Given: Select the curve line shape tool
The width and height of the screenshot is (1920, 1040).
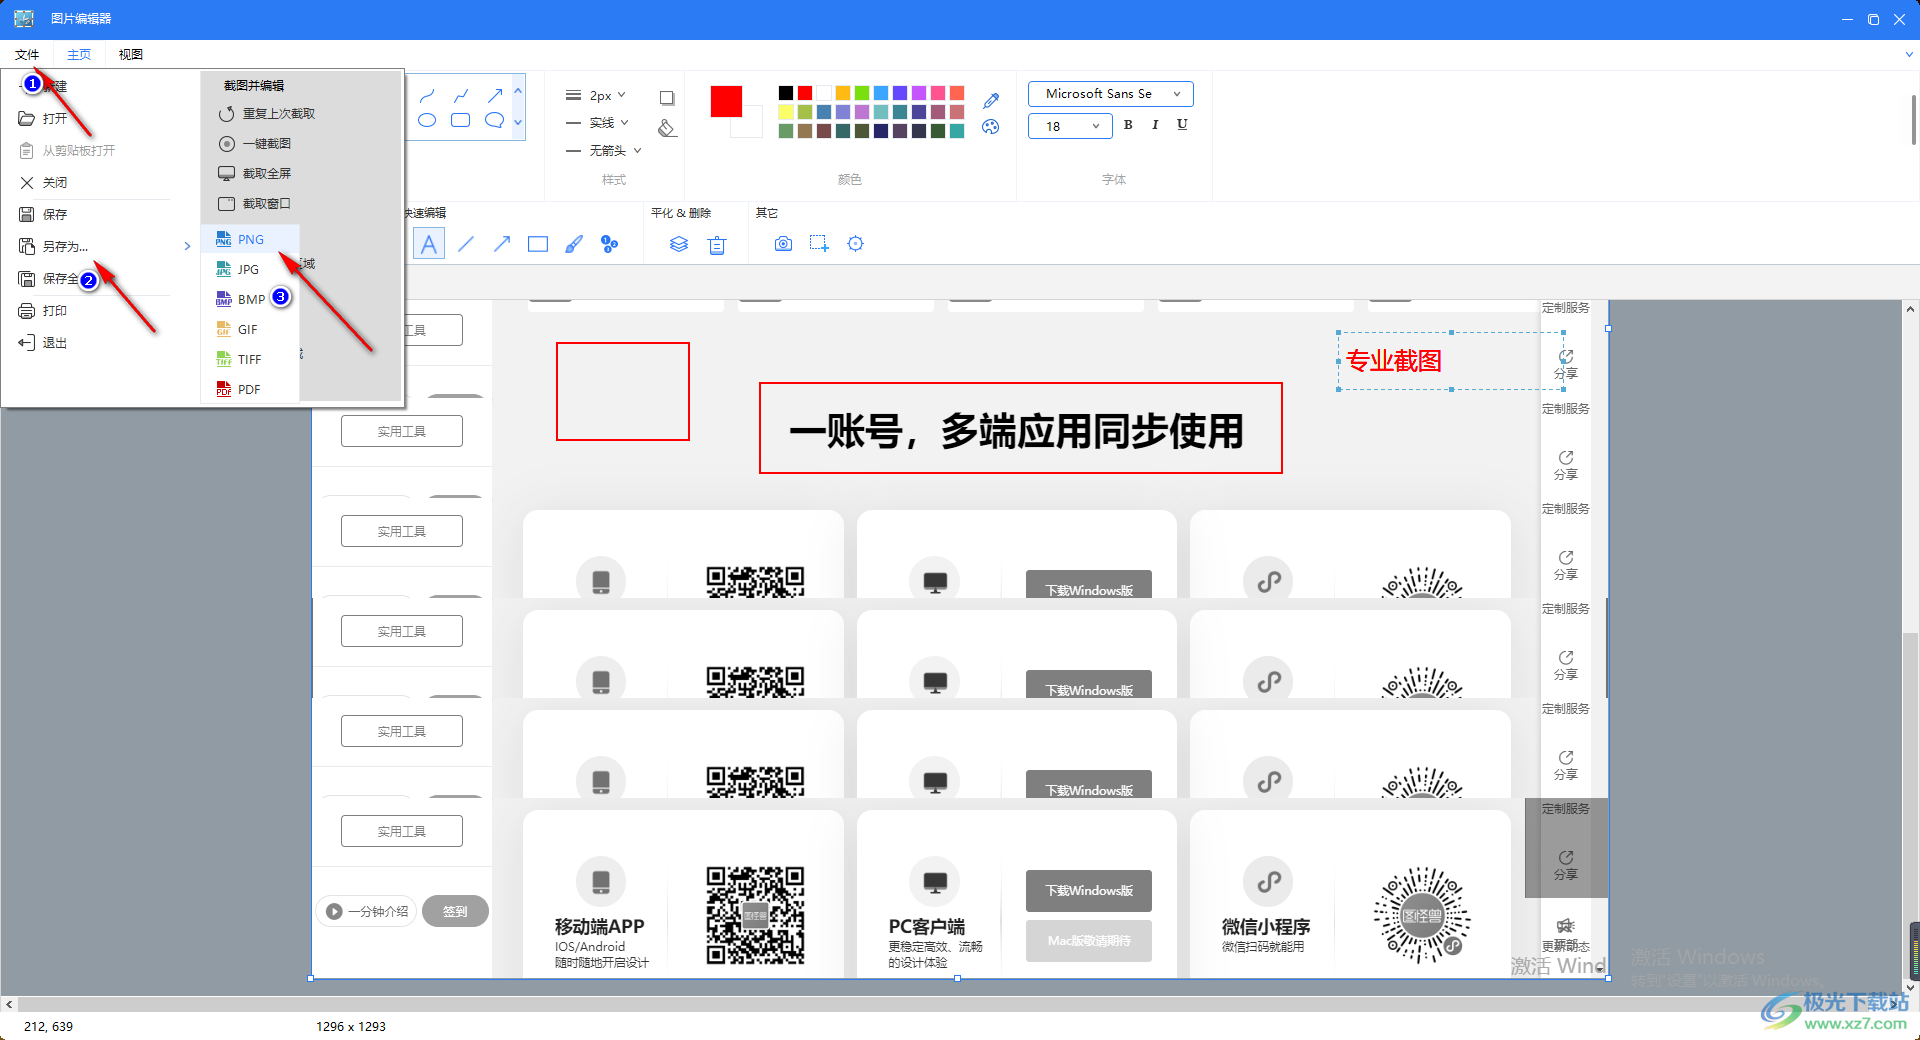Looking at the screenshot, I should (x=427, y=96).
